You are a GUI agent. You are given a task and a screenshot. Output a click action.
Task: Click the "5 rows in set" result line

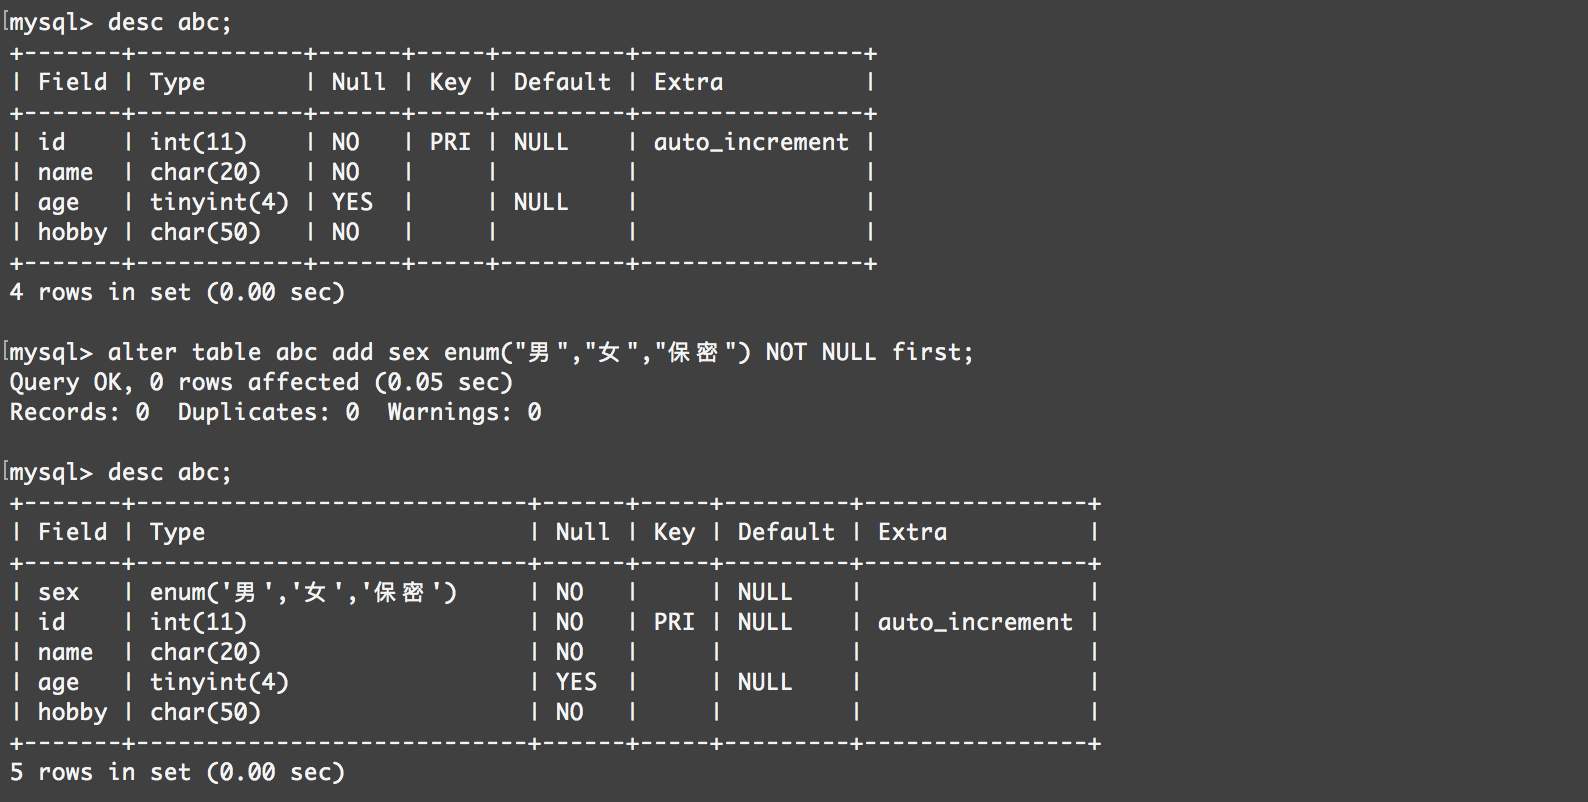(176, 772)
